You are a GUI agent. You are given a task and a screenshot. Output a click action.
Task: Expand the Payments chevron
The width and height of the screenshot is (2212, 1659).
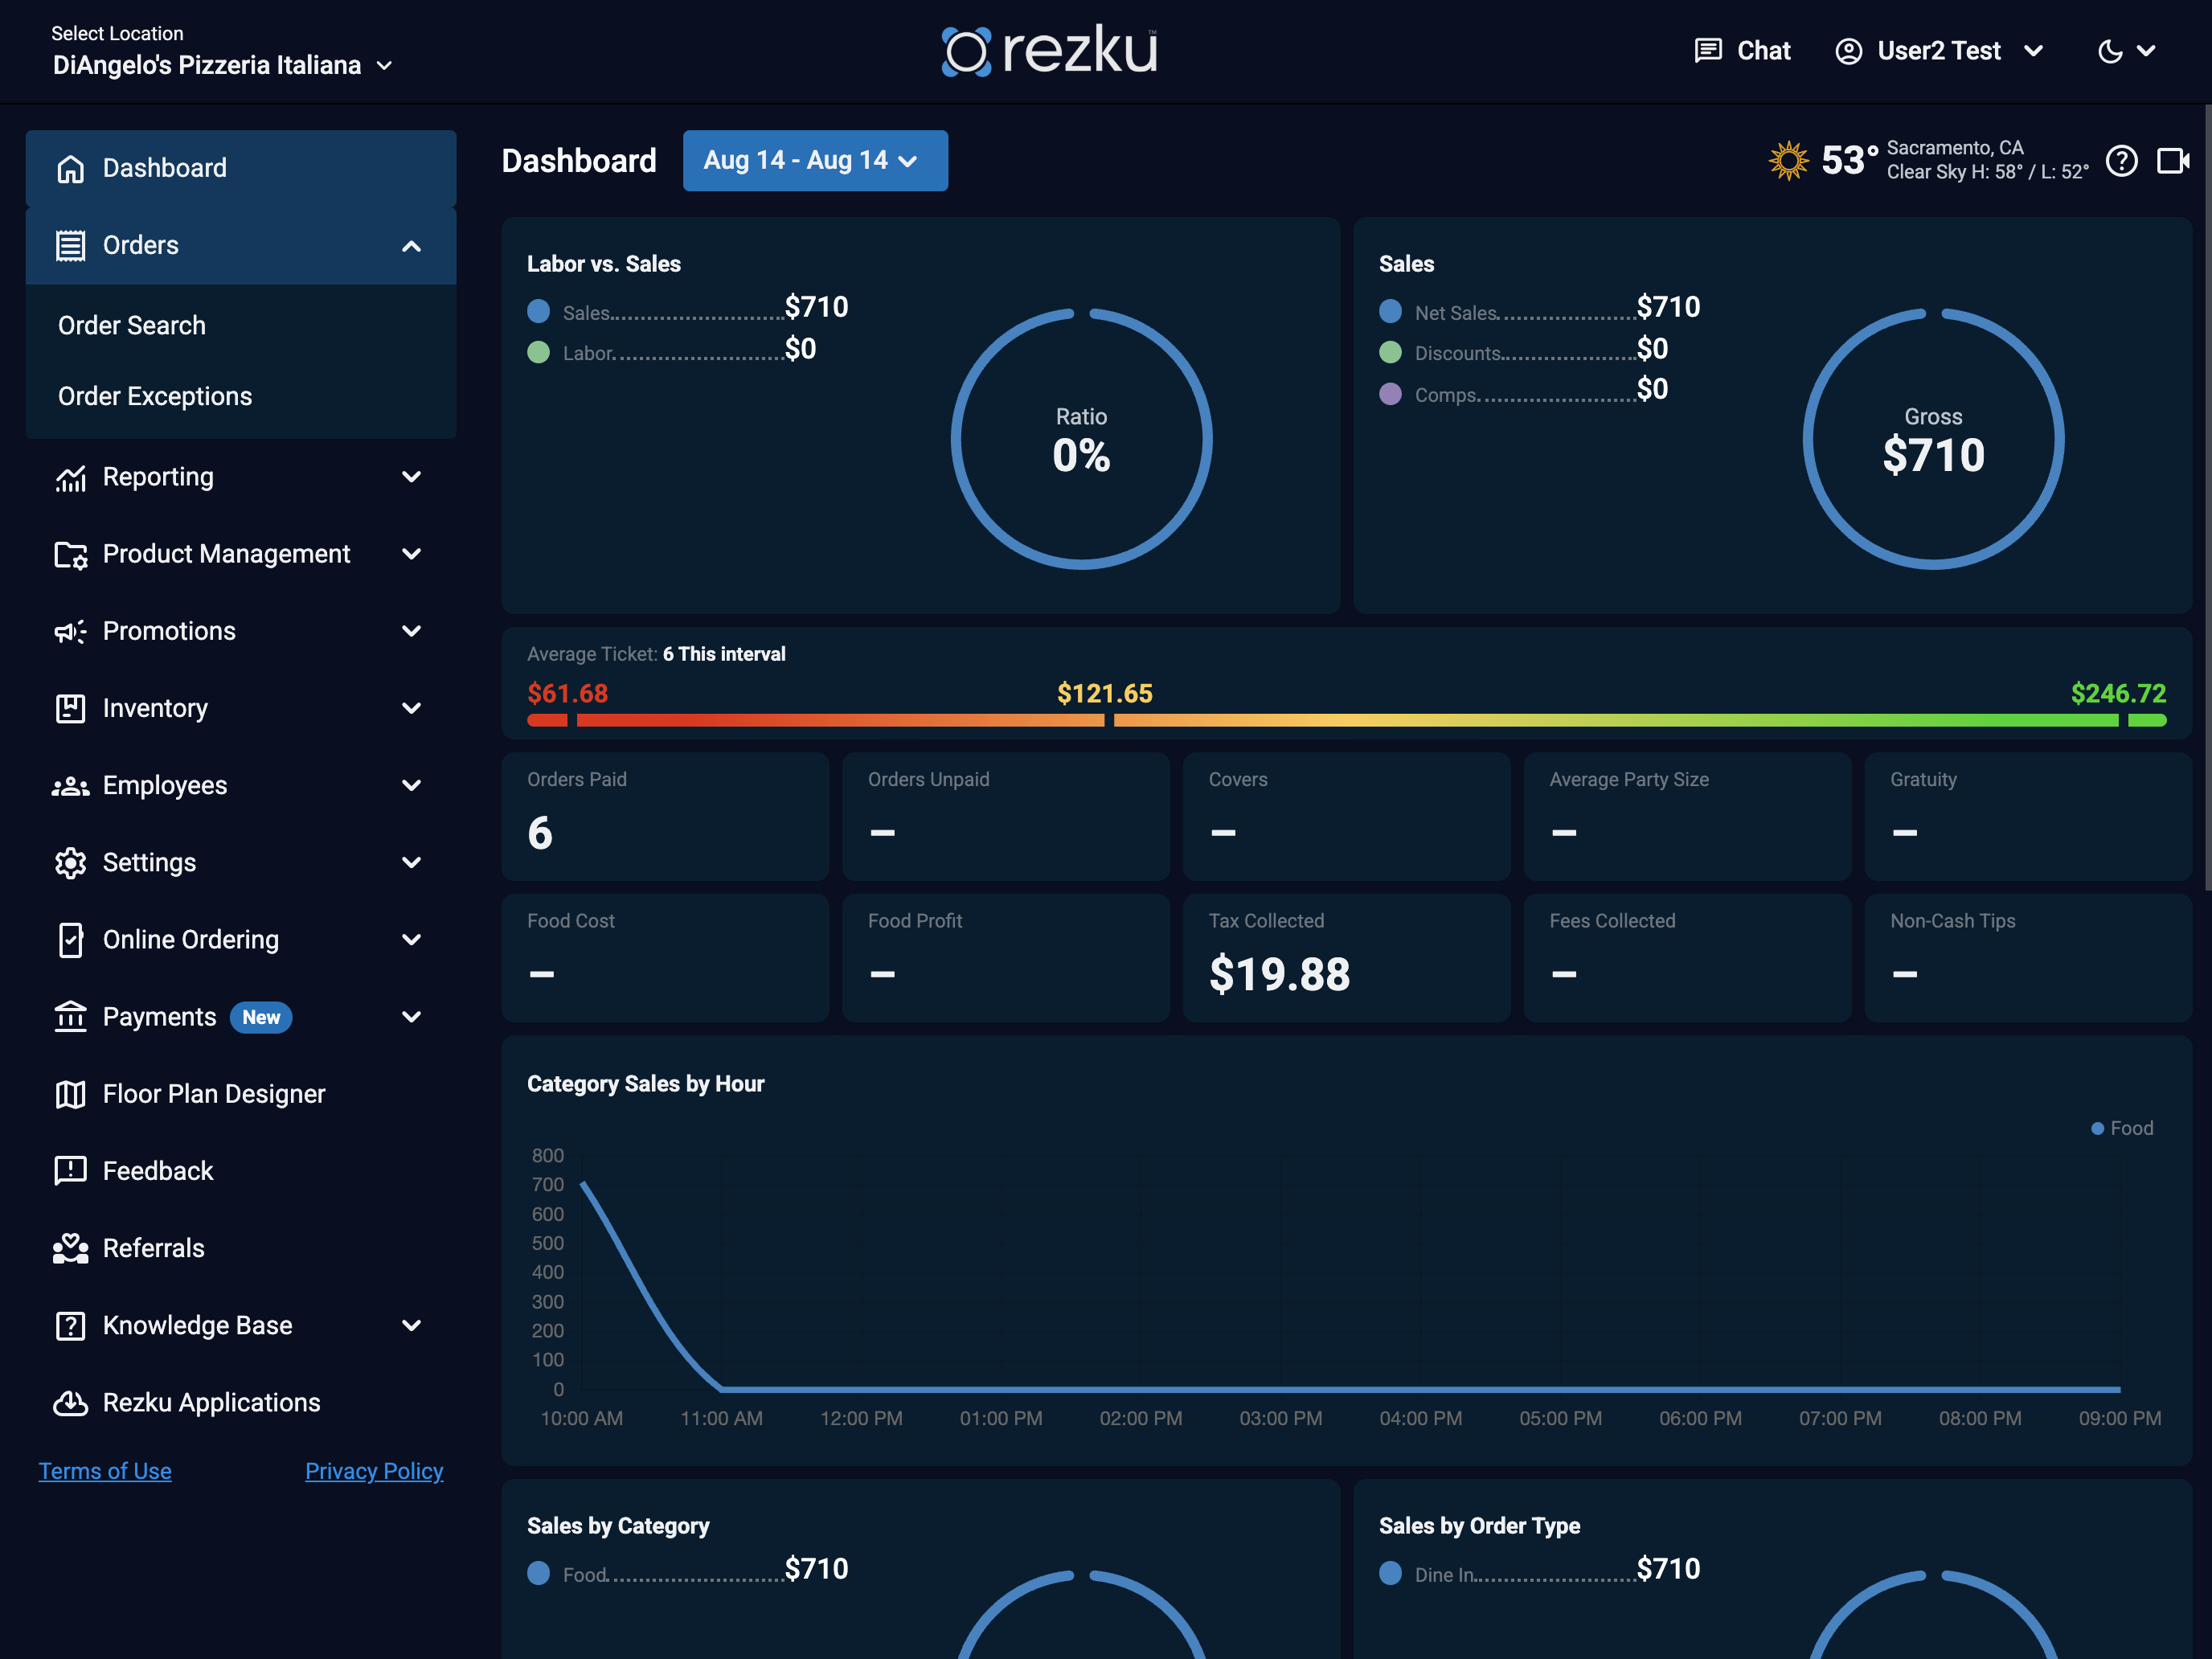(411, 1017)
